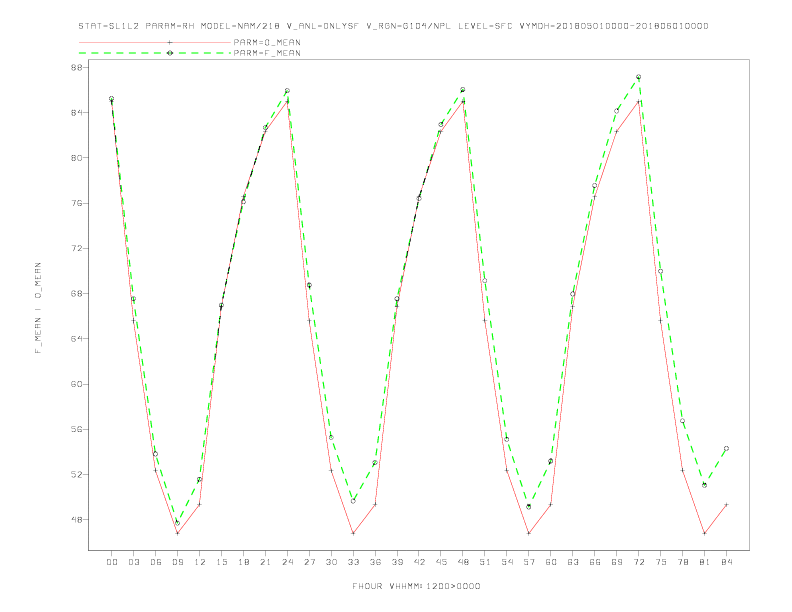Select O_MEAN plus marker at hour 81 minimum

[x=704, y=533]
